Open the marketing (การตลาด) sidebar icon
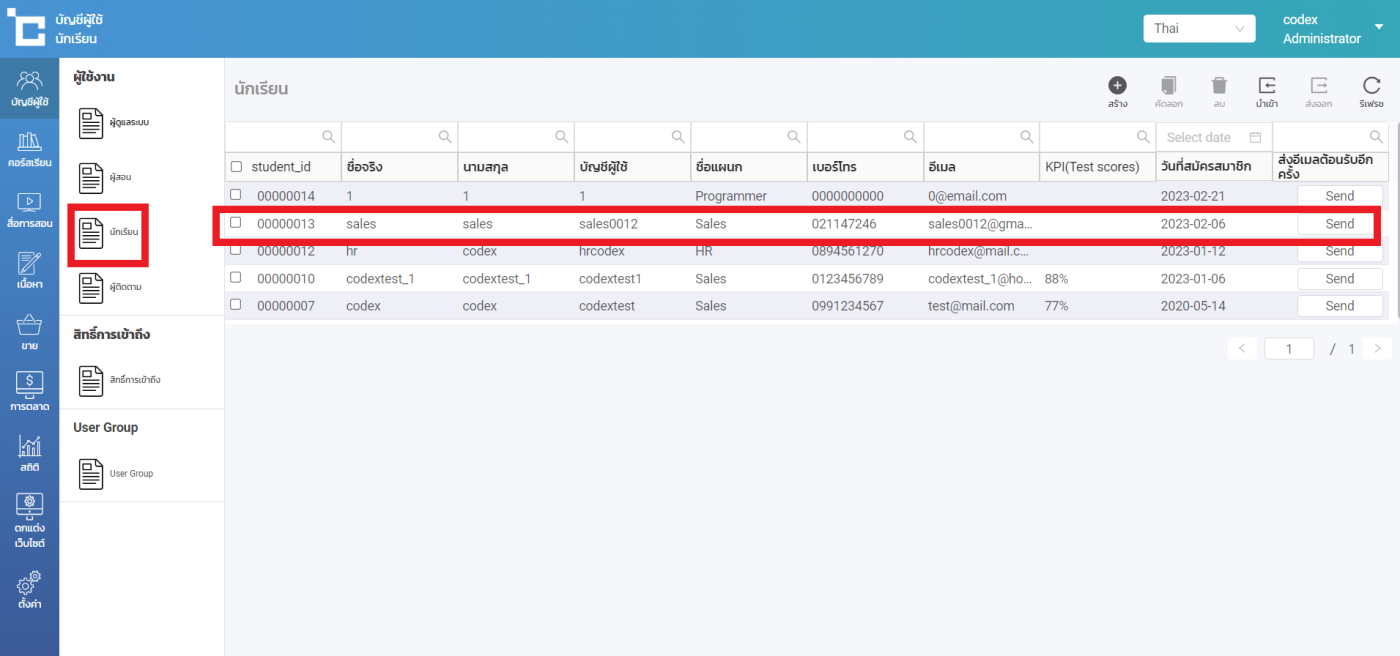 (x=29, y=390)
